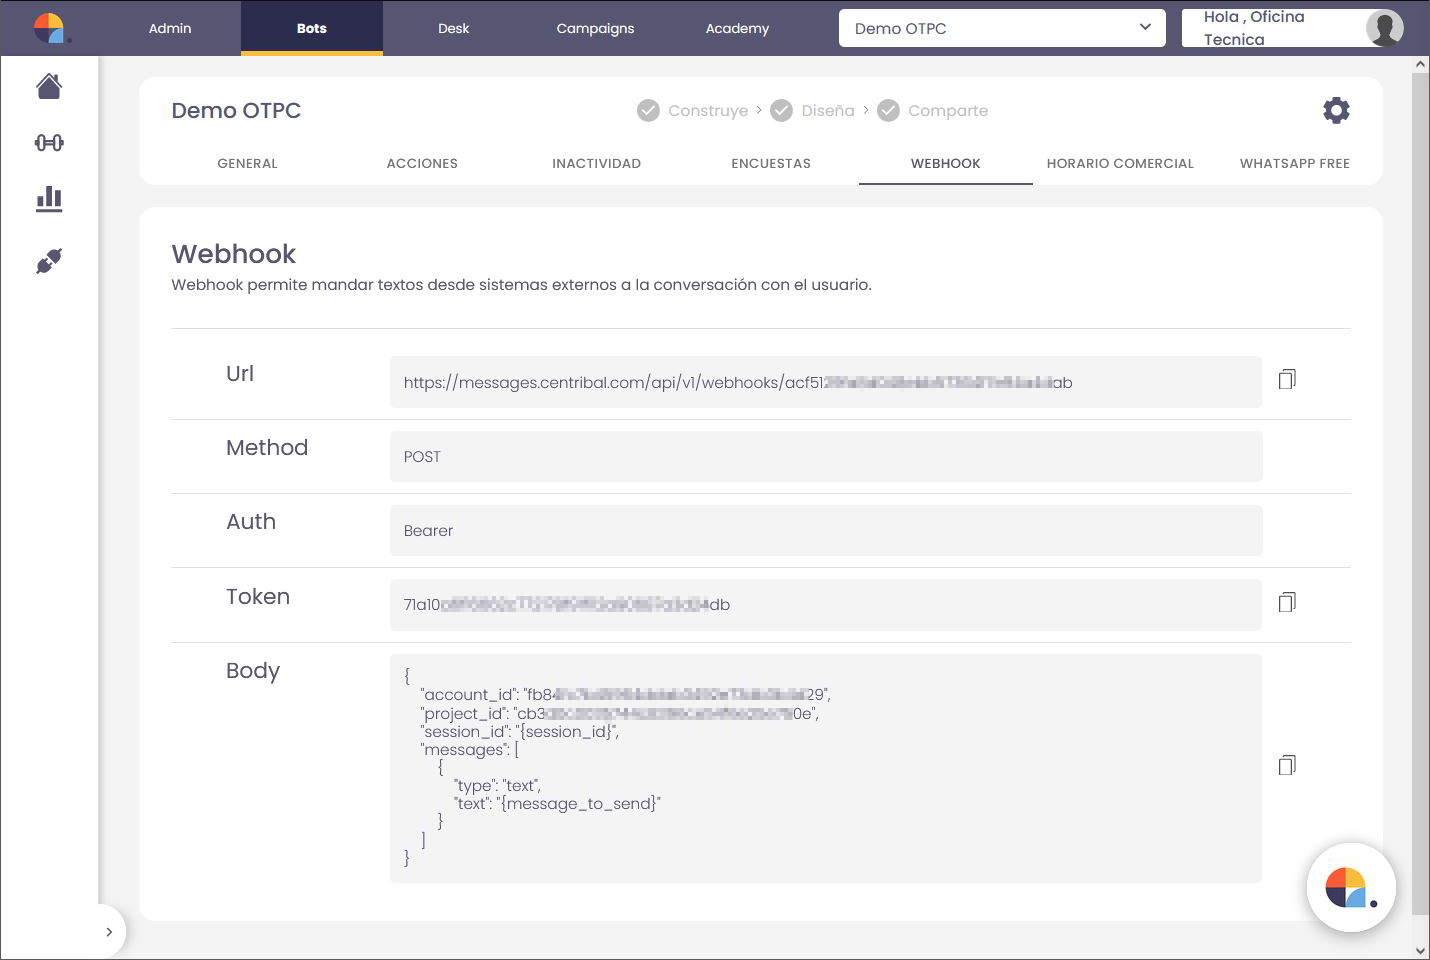Open the training dumbbell icon in sidebar
The width and height of the screenshot is (1430, 960).
click(49, 143)
